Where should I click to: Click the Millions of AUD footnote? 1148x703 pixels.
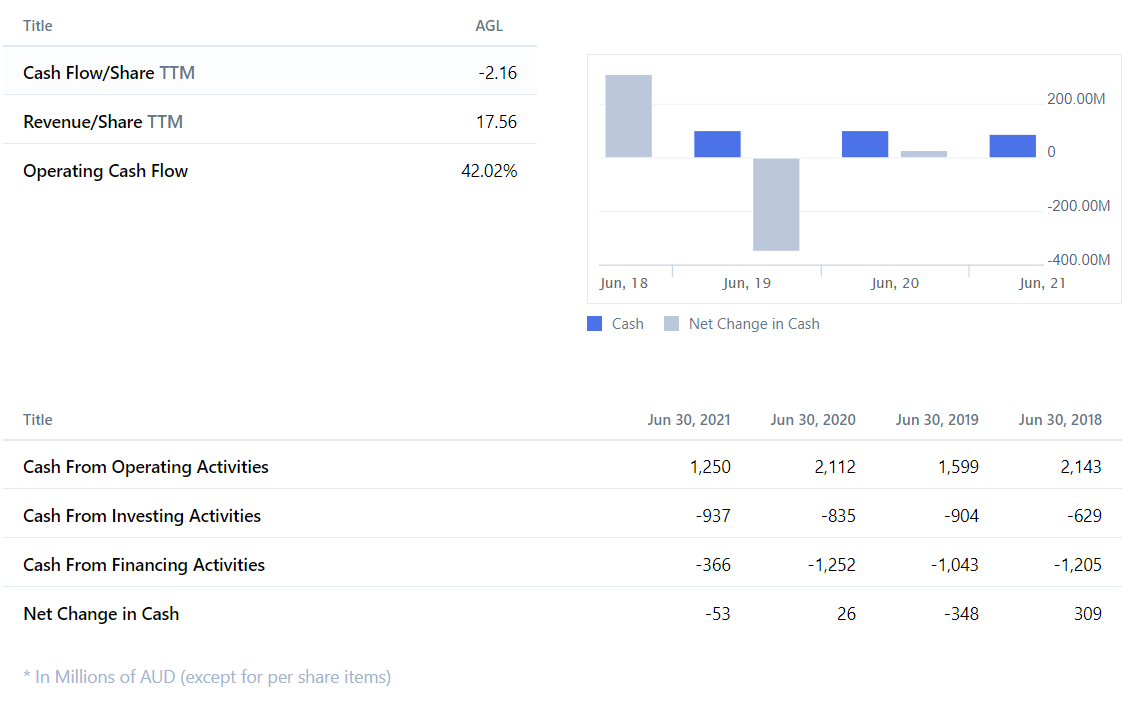click(207, 677)
